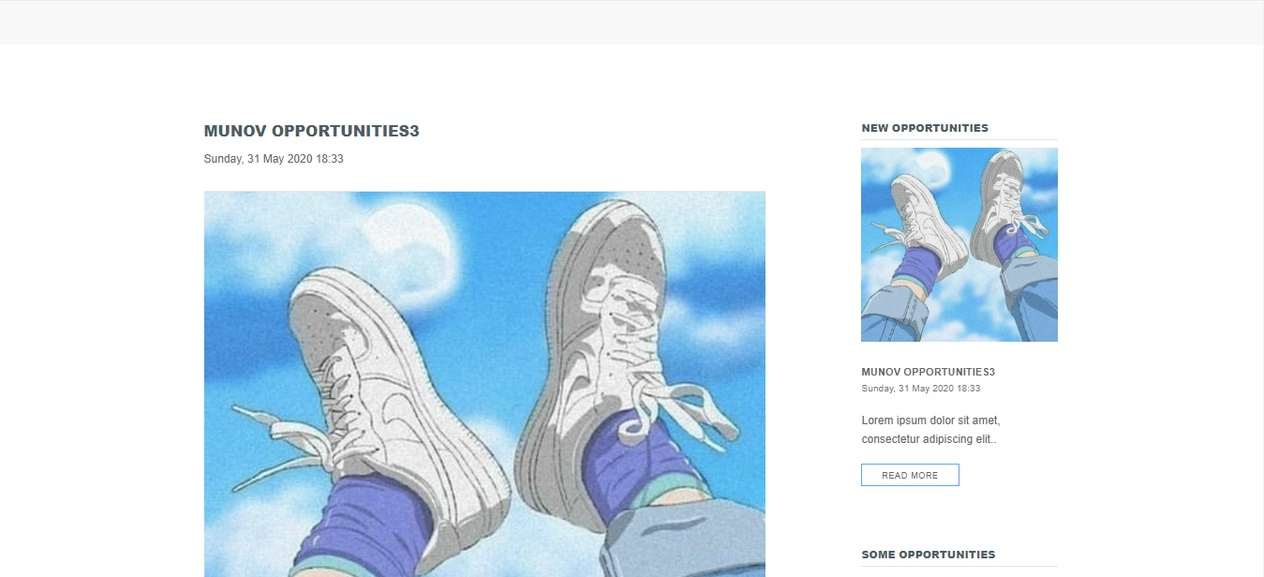The image size is (1264, 577).
Task: Open the sidebar sneakers thumbnail
Action: (959, 245)
